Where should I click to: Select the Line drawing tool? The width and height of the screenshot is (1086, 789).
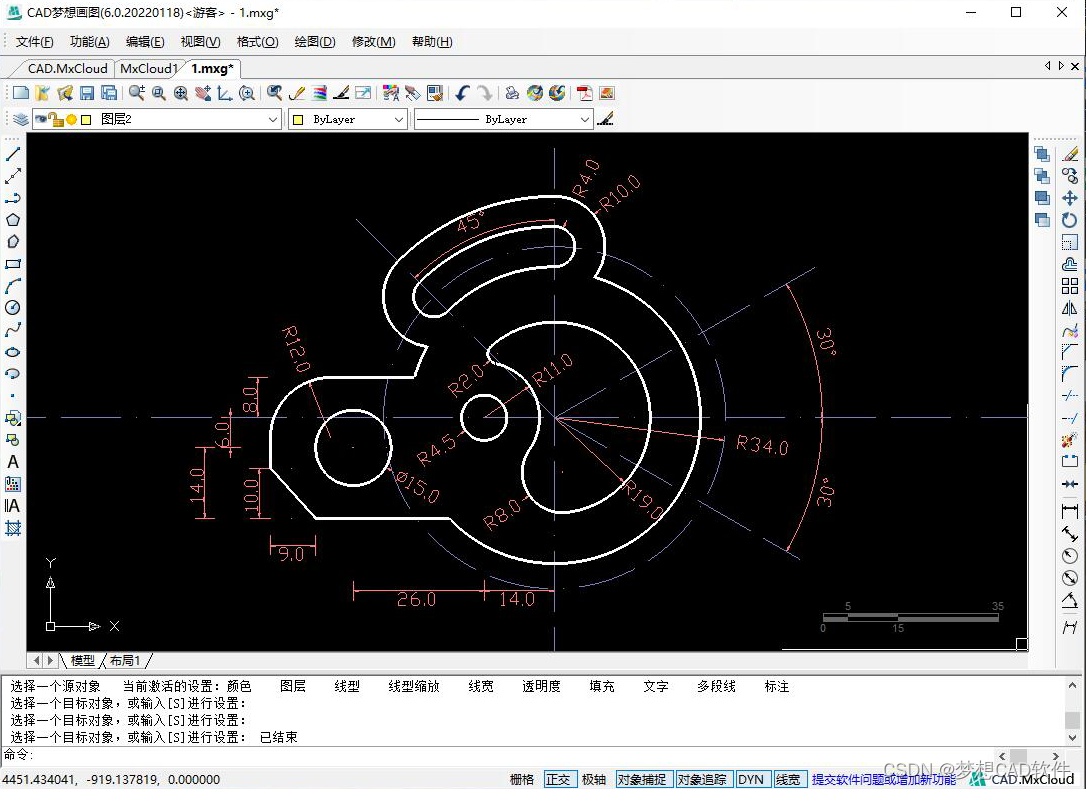(12, 154)
